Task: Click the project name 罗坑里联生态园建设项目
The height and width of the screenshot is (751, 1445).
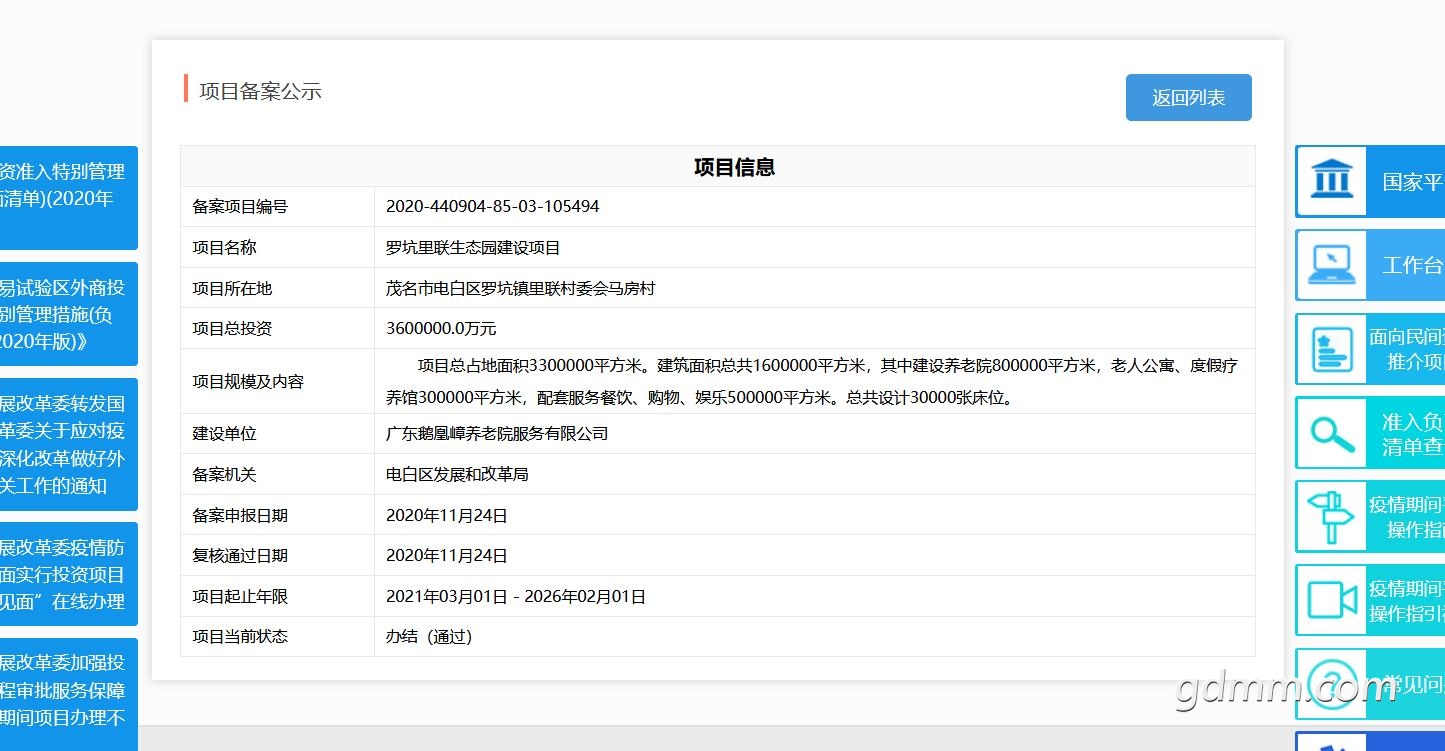Action: pyautogui.click(x=473, y=248)
